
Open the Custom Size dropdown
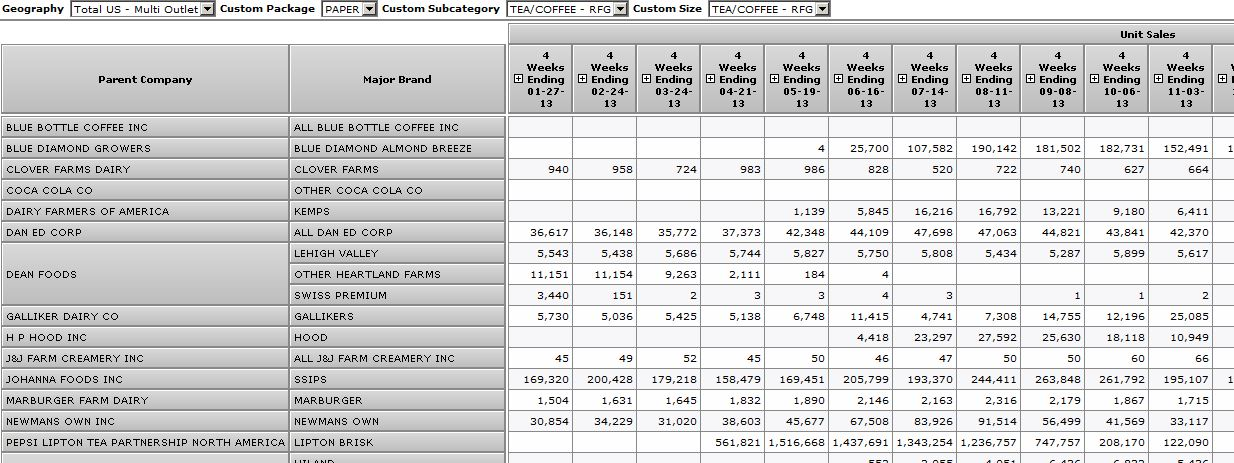pos(822,9)
